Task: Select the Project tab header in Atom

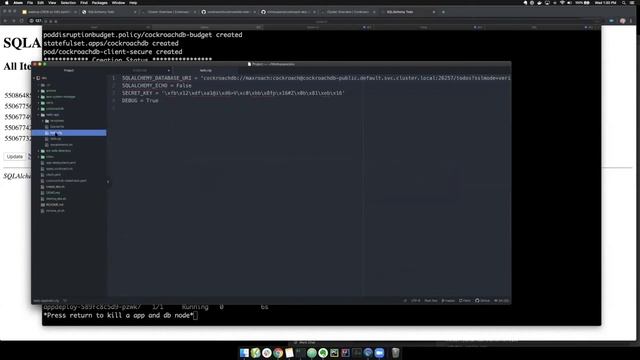Action: (69, 70)
